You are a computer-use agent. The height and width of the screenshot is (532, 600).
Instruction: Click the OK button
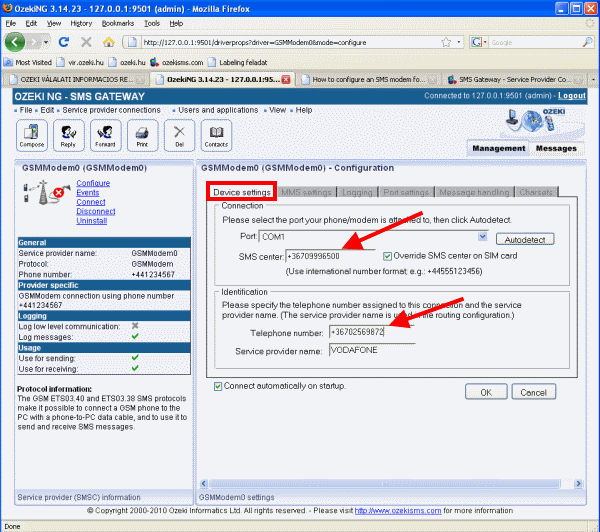click(x=486, y=392)
